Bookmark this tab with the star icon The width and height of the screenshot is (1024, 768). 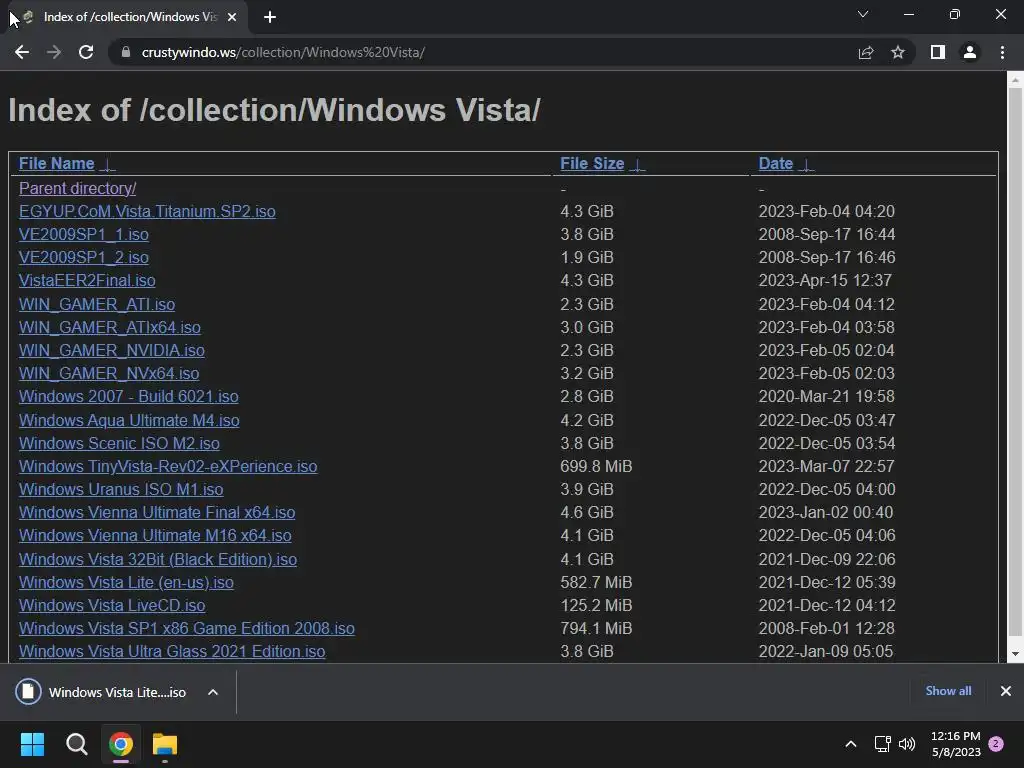898,52
